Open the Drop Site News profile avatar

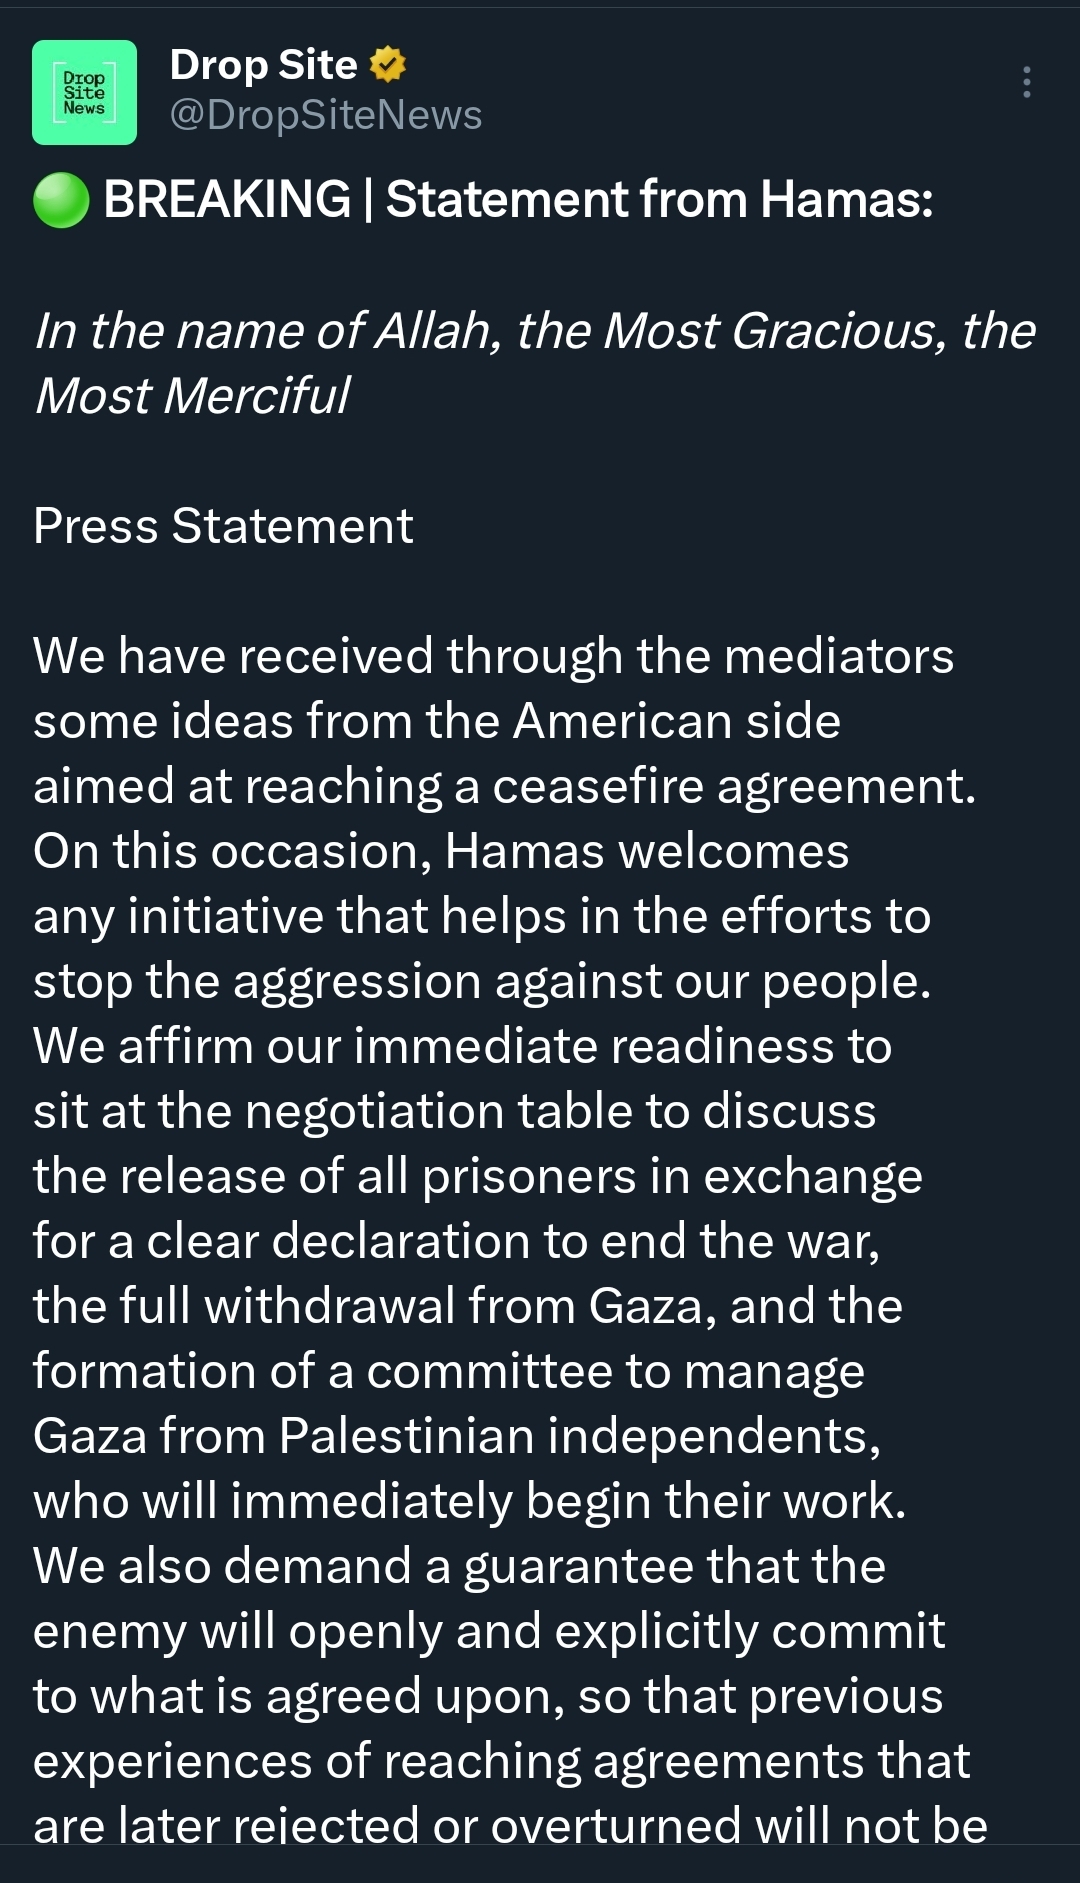tap(84, 92)
